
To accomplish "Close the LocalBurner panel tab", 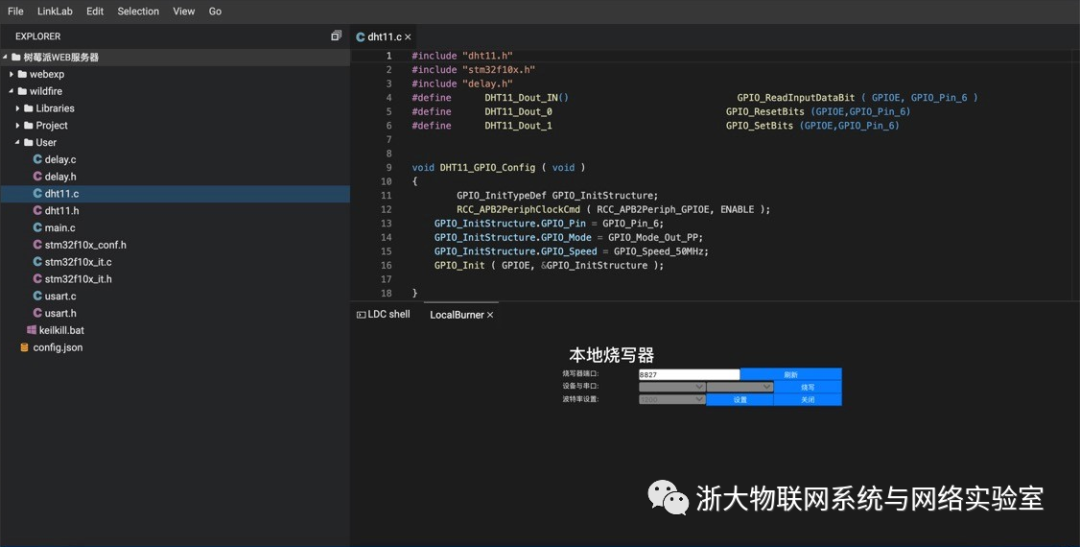I will click(x=490, y=315).
